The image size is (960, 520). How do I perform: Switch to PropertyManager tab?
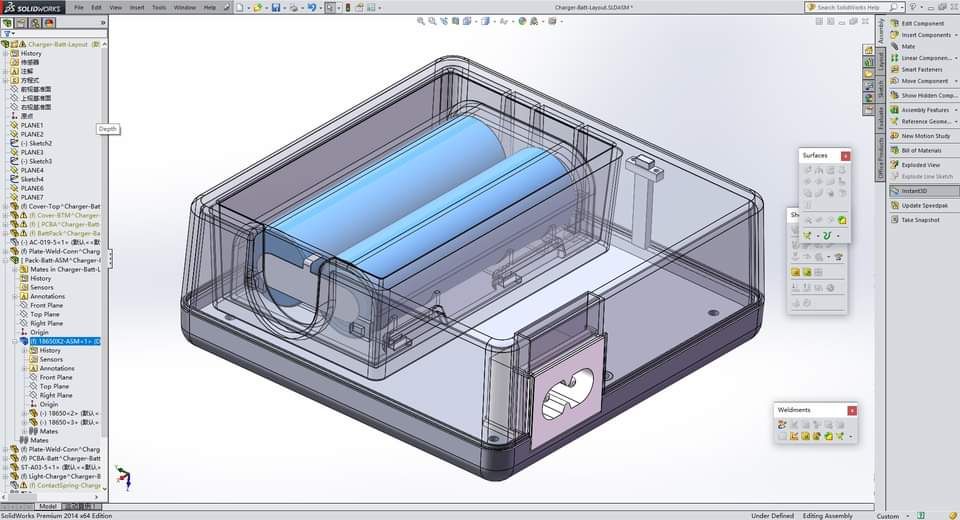pyautogui.click(x=21, y=23)
